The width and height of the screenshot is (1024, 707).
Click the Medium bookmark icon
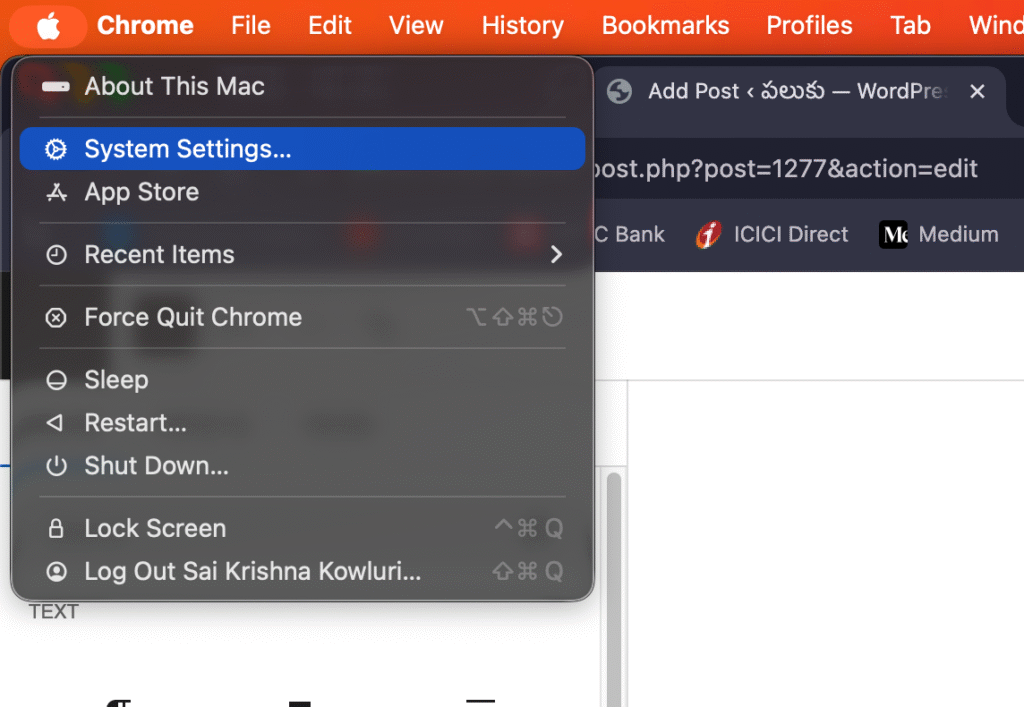893,234
